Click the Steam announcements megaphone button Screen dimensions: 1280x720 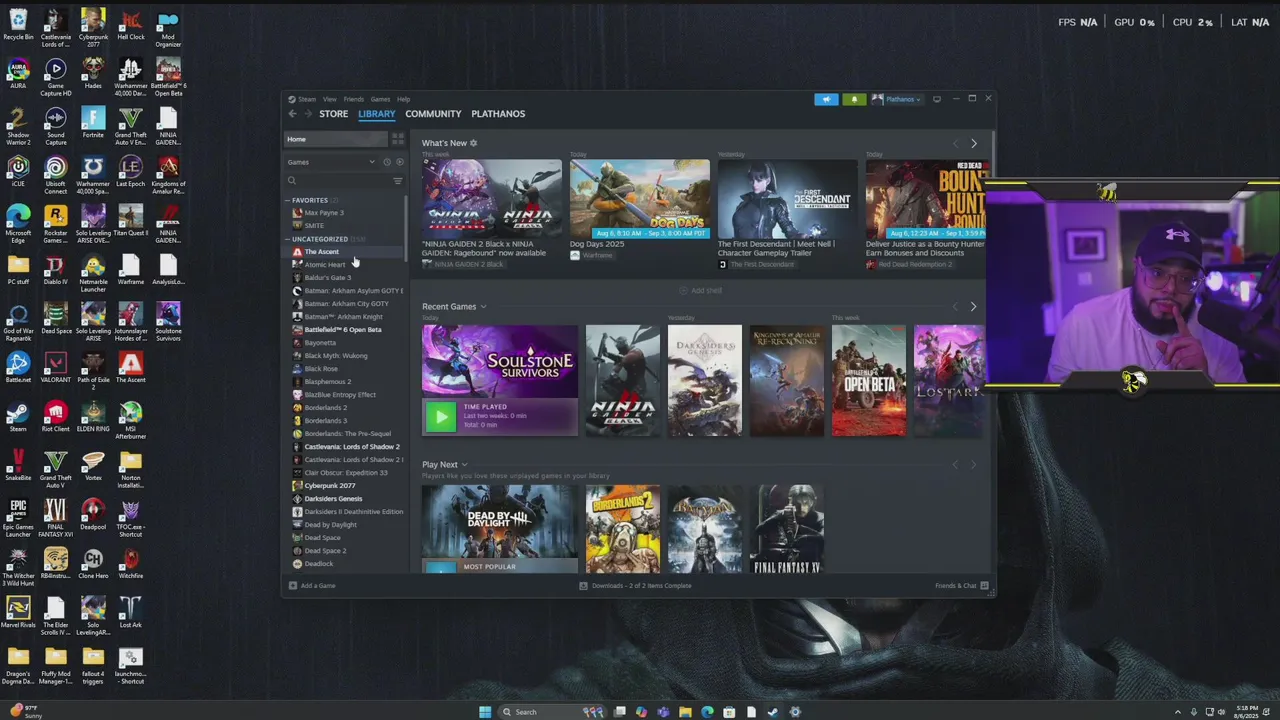[x=826, y=99]
